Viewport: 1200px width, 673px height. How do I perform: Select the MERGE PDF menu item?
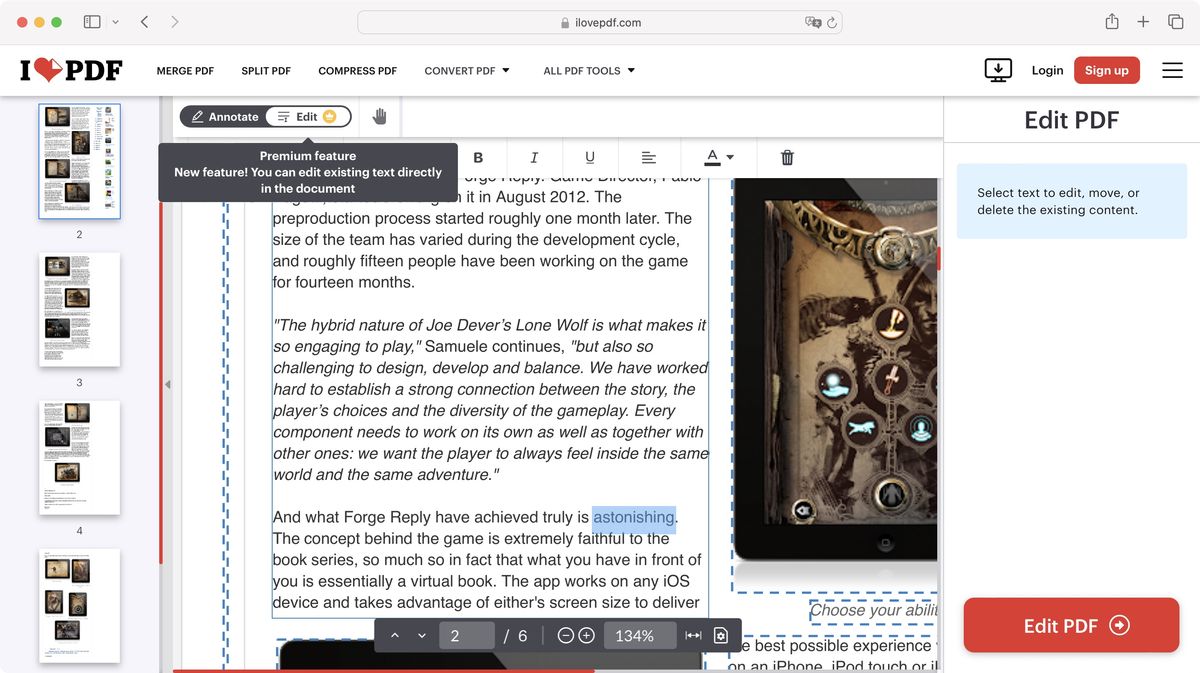point(185,70)
